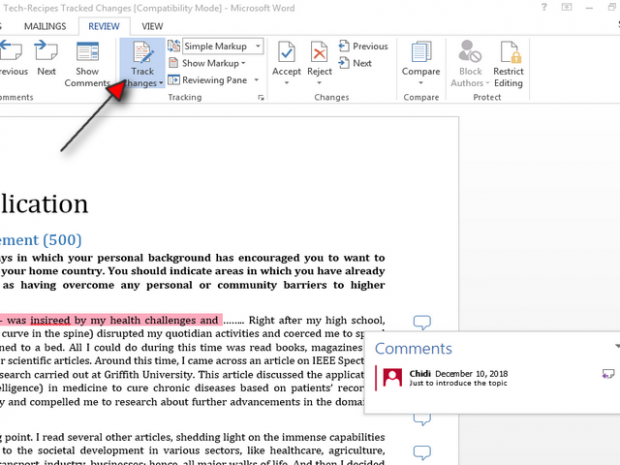Reply to Chidi's comment

[608, 374]
